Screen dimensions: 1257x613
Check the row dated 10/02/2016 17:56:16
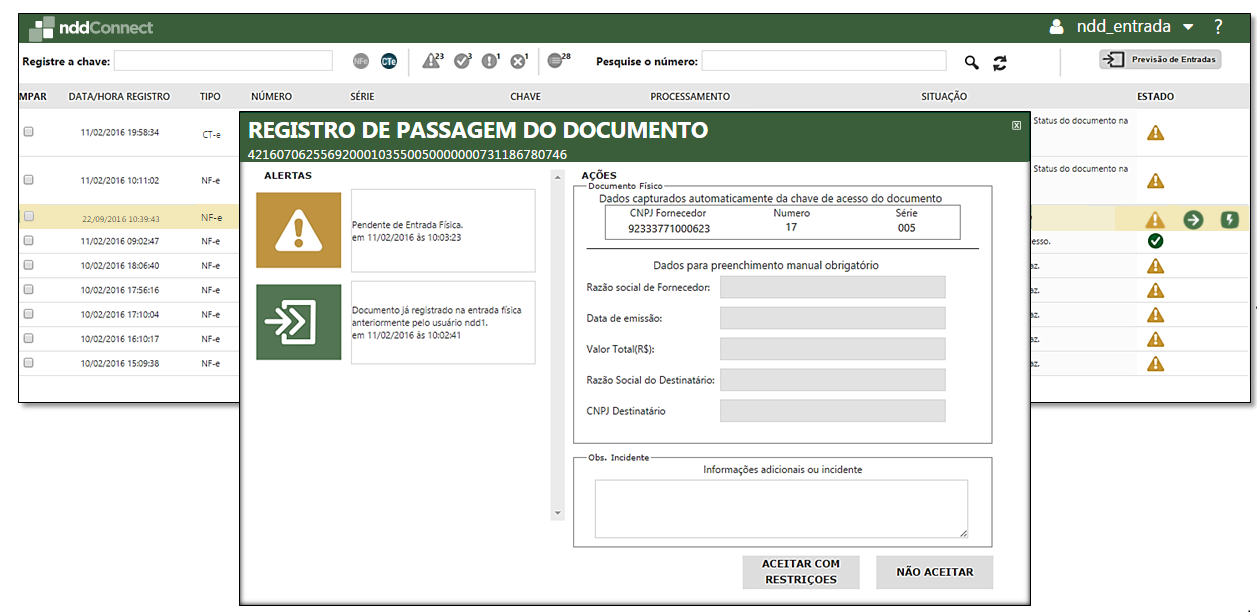pos(29,289)
